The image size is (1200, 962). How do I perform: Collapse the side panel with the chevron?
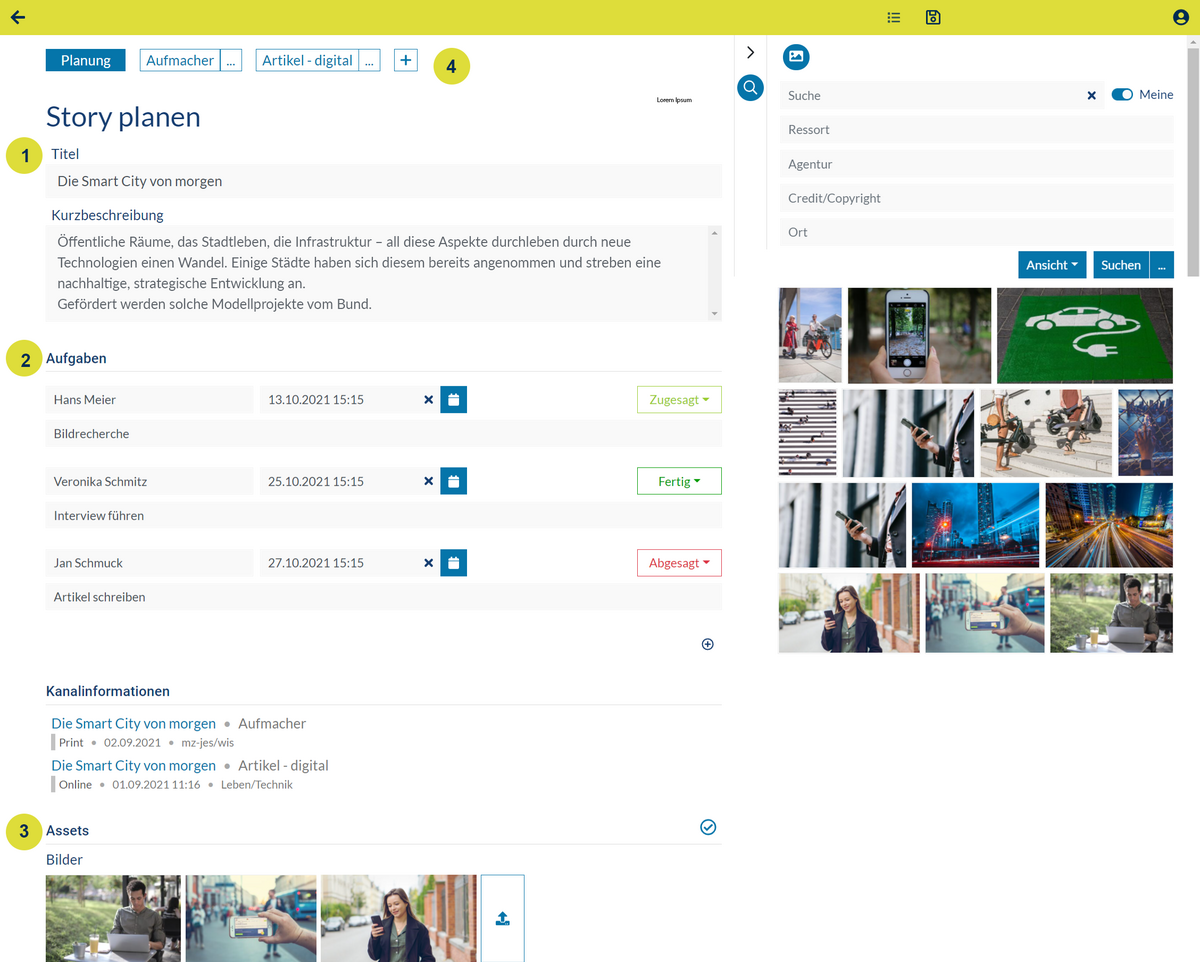pos(750,52)
